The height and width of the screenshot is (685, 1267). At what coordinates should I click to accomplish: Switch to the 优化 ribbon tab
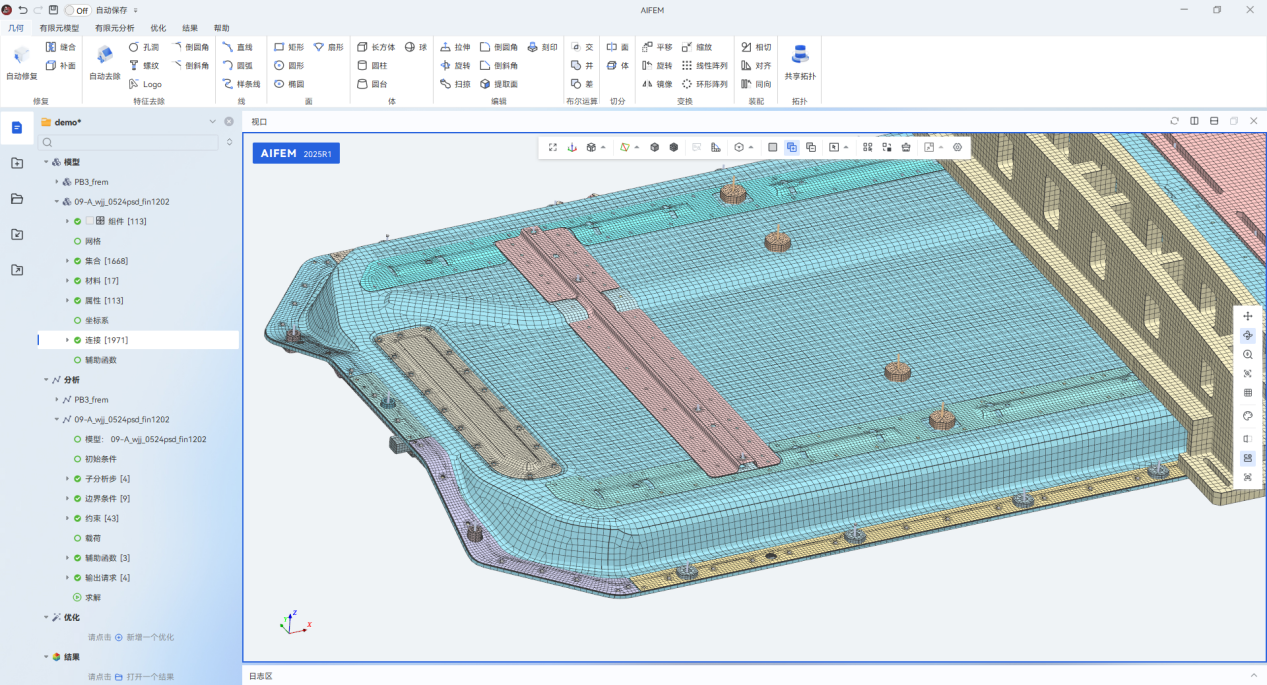point(158,28)
